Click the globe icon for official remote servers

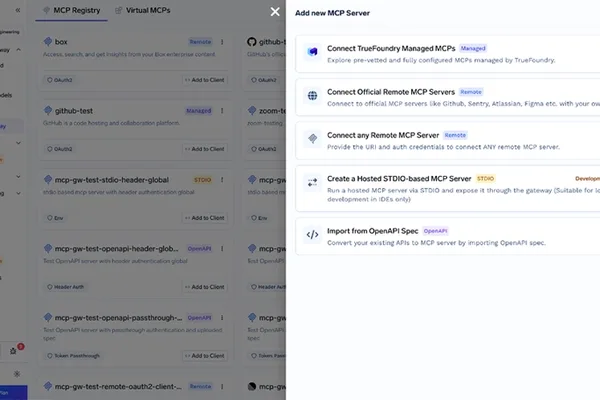(312, 95)
